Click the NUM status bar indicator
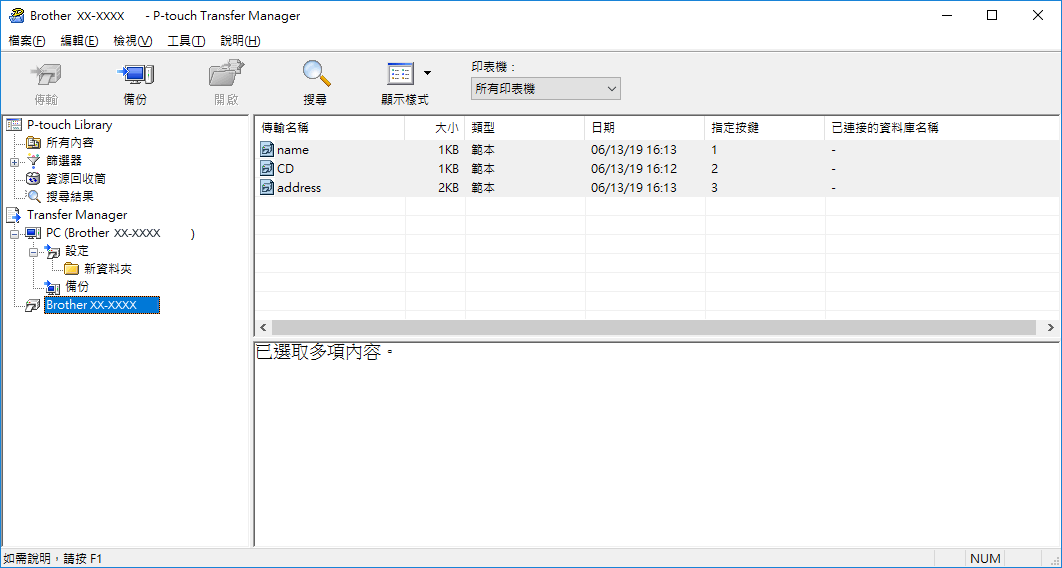The width and height of the screenshot is (1062, 568). click(x=985, y=559)
